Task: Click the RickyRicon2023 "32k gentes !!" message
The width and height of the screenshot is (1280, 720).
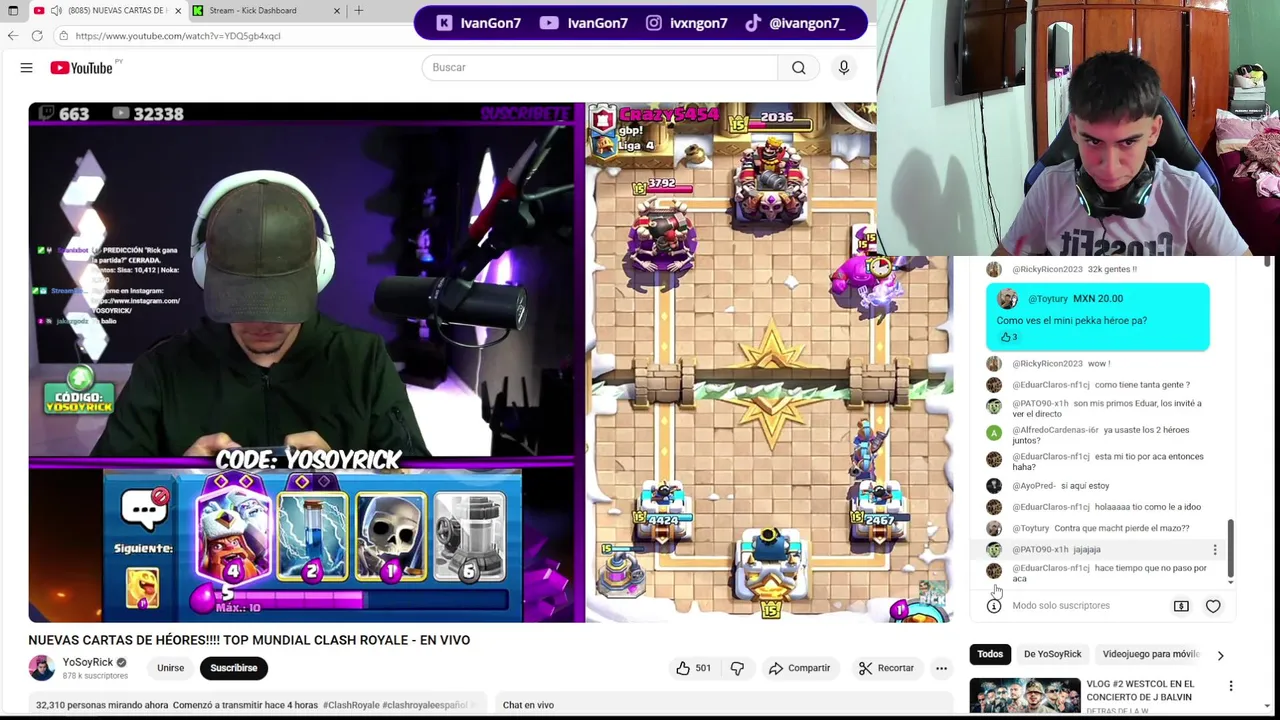Action: (1112, 269)
